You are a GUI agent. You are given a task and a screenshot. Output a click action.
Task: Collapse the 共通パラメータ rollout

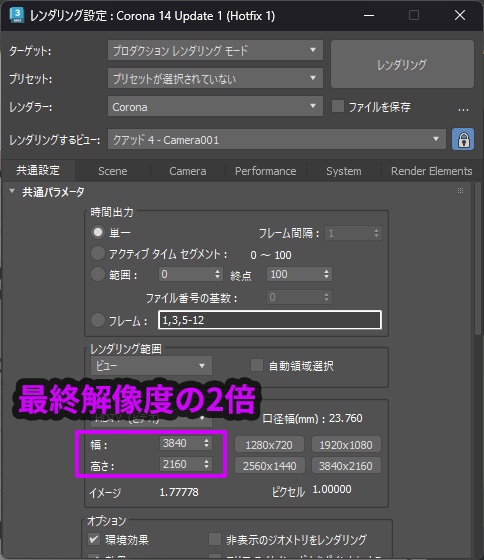(x=12, y=191)
